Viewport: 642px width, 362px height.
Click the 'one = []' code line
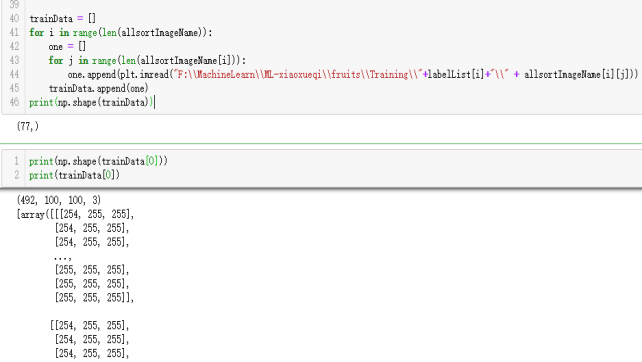pos(67,47)
